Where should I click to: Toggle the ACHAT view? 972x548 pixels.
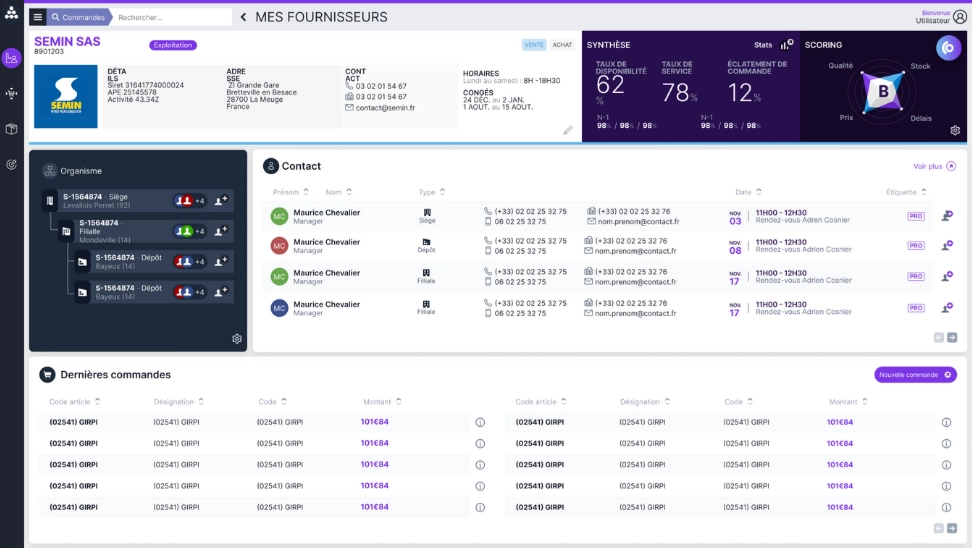(562, 45)
